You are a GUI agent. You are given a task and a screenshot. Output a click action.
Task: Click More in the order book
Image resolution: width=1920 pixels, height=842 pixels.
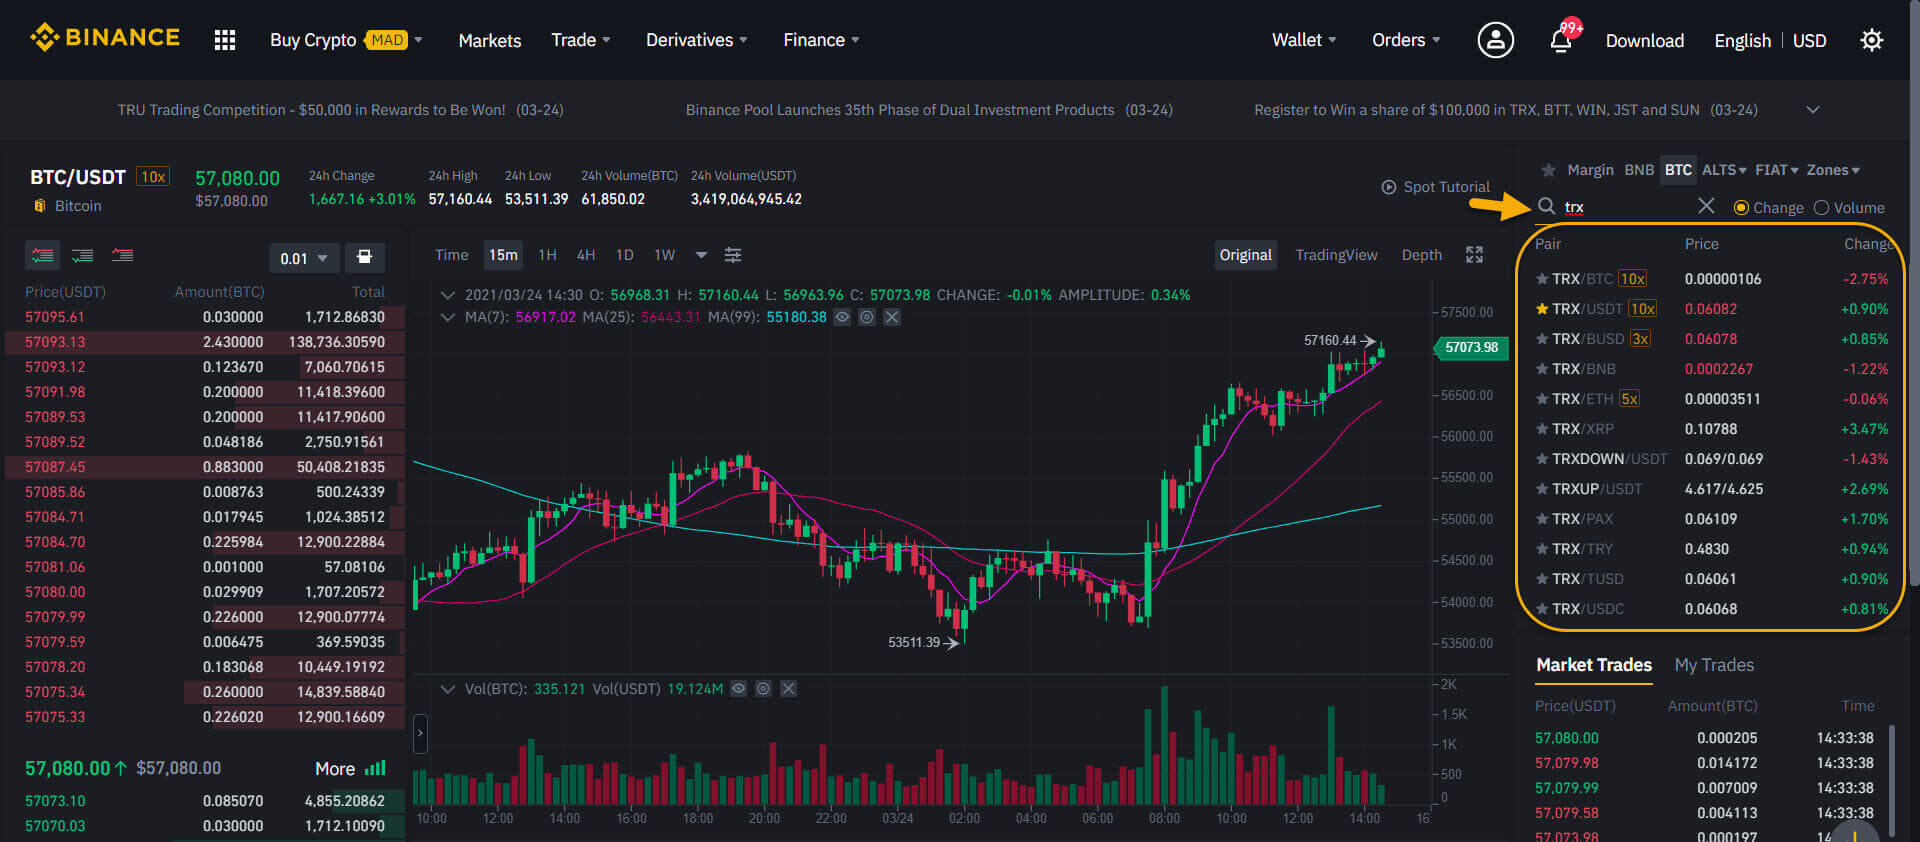pos(335,769)
